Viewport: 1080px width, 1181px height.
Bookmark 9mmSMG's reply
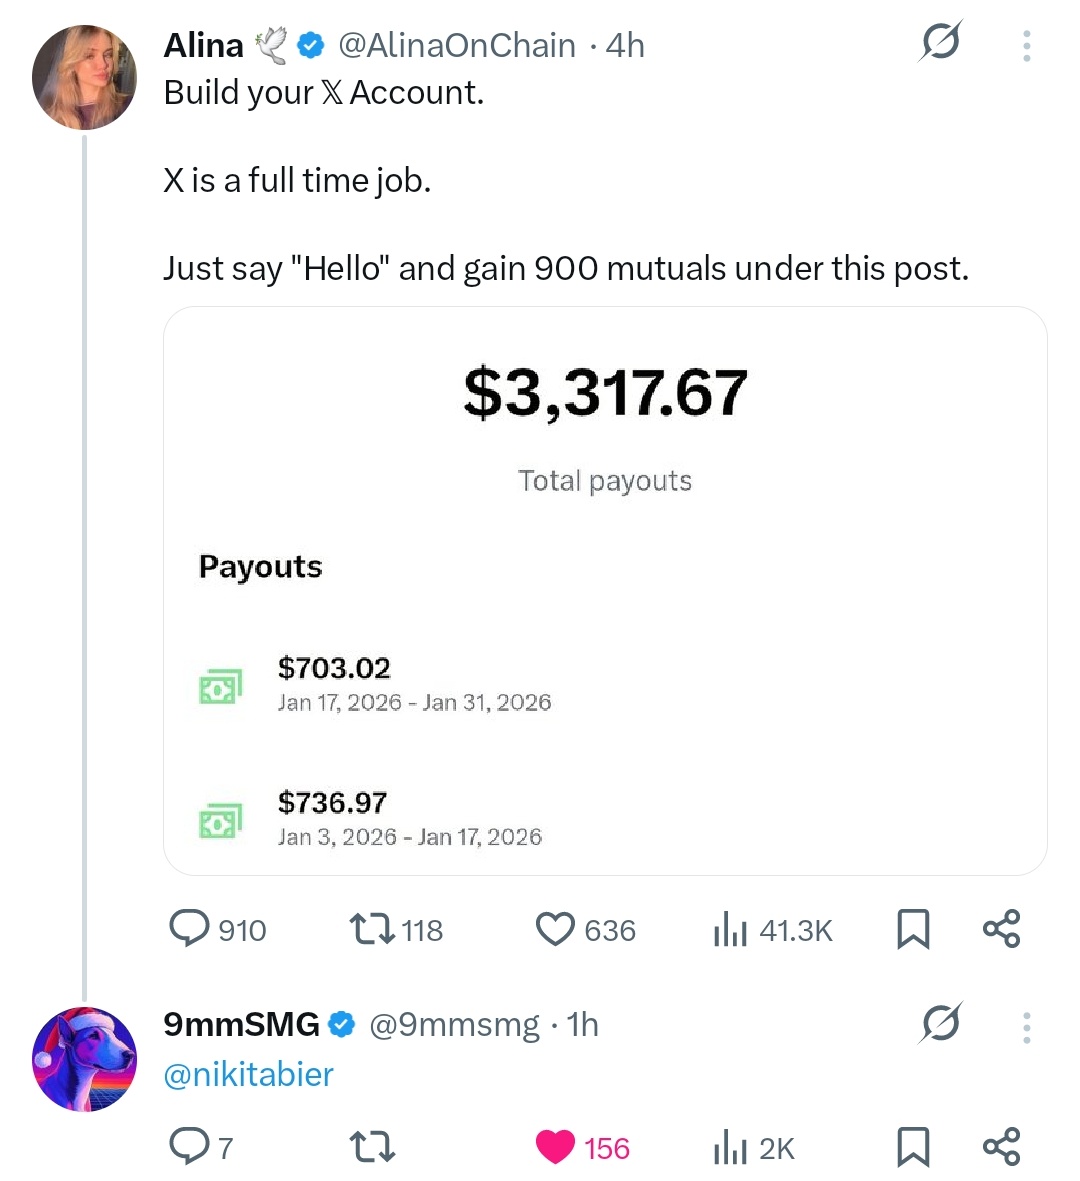pyautogui.click(x=913, y=1147)
